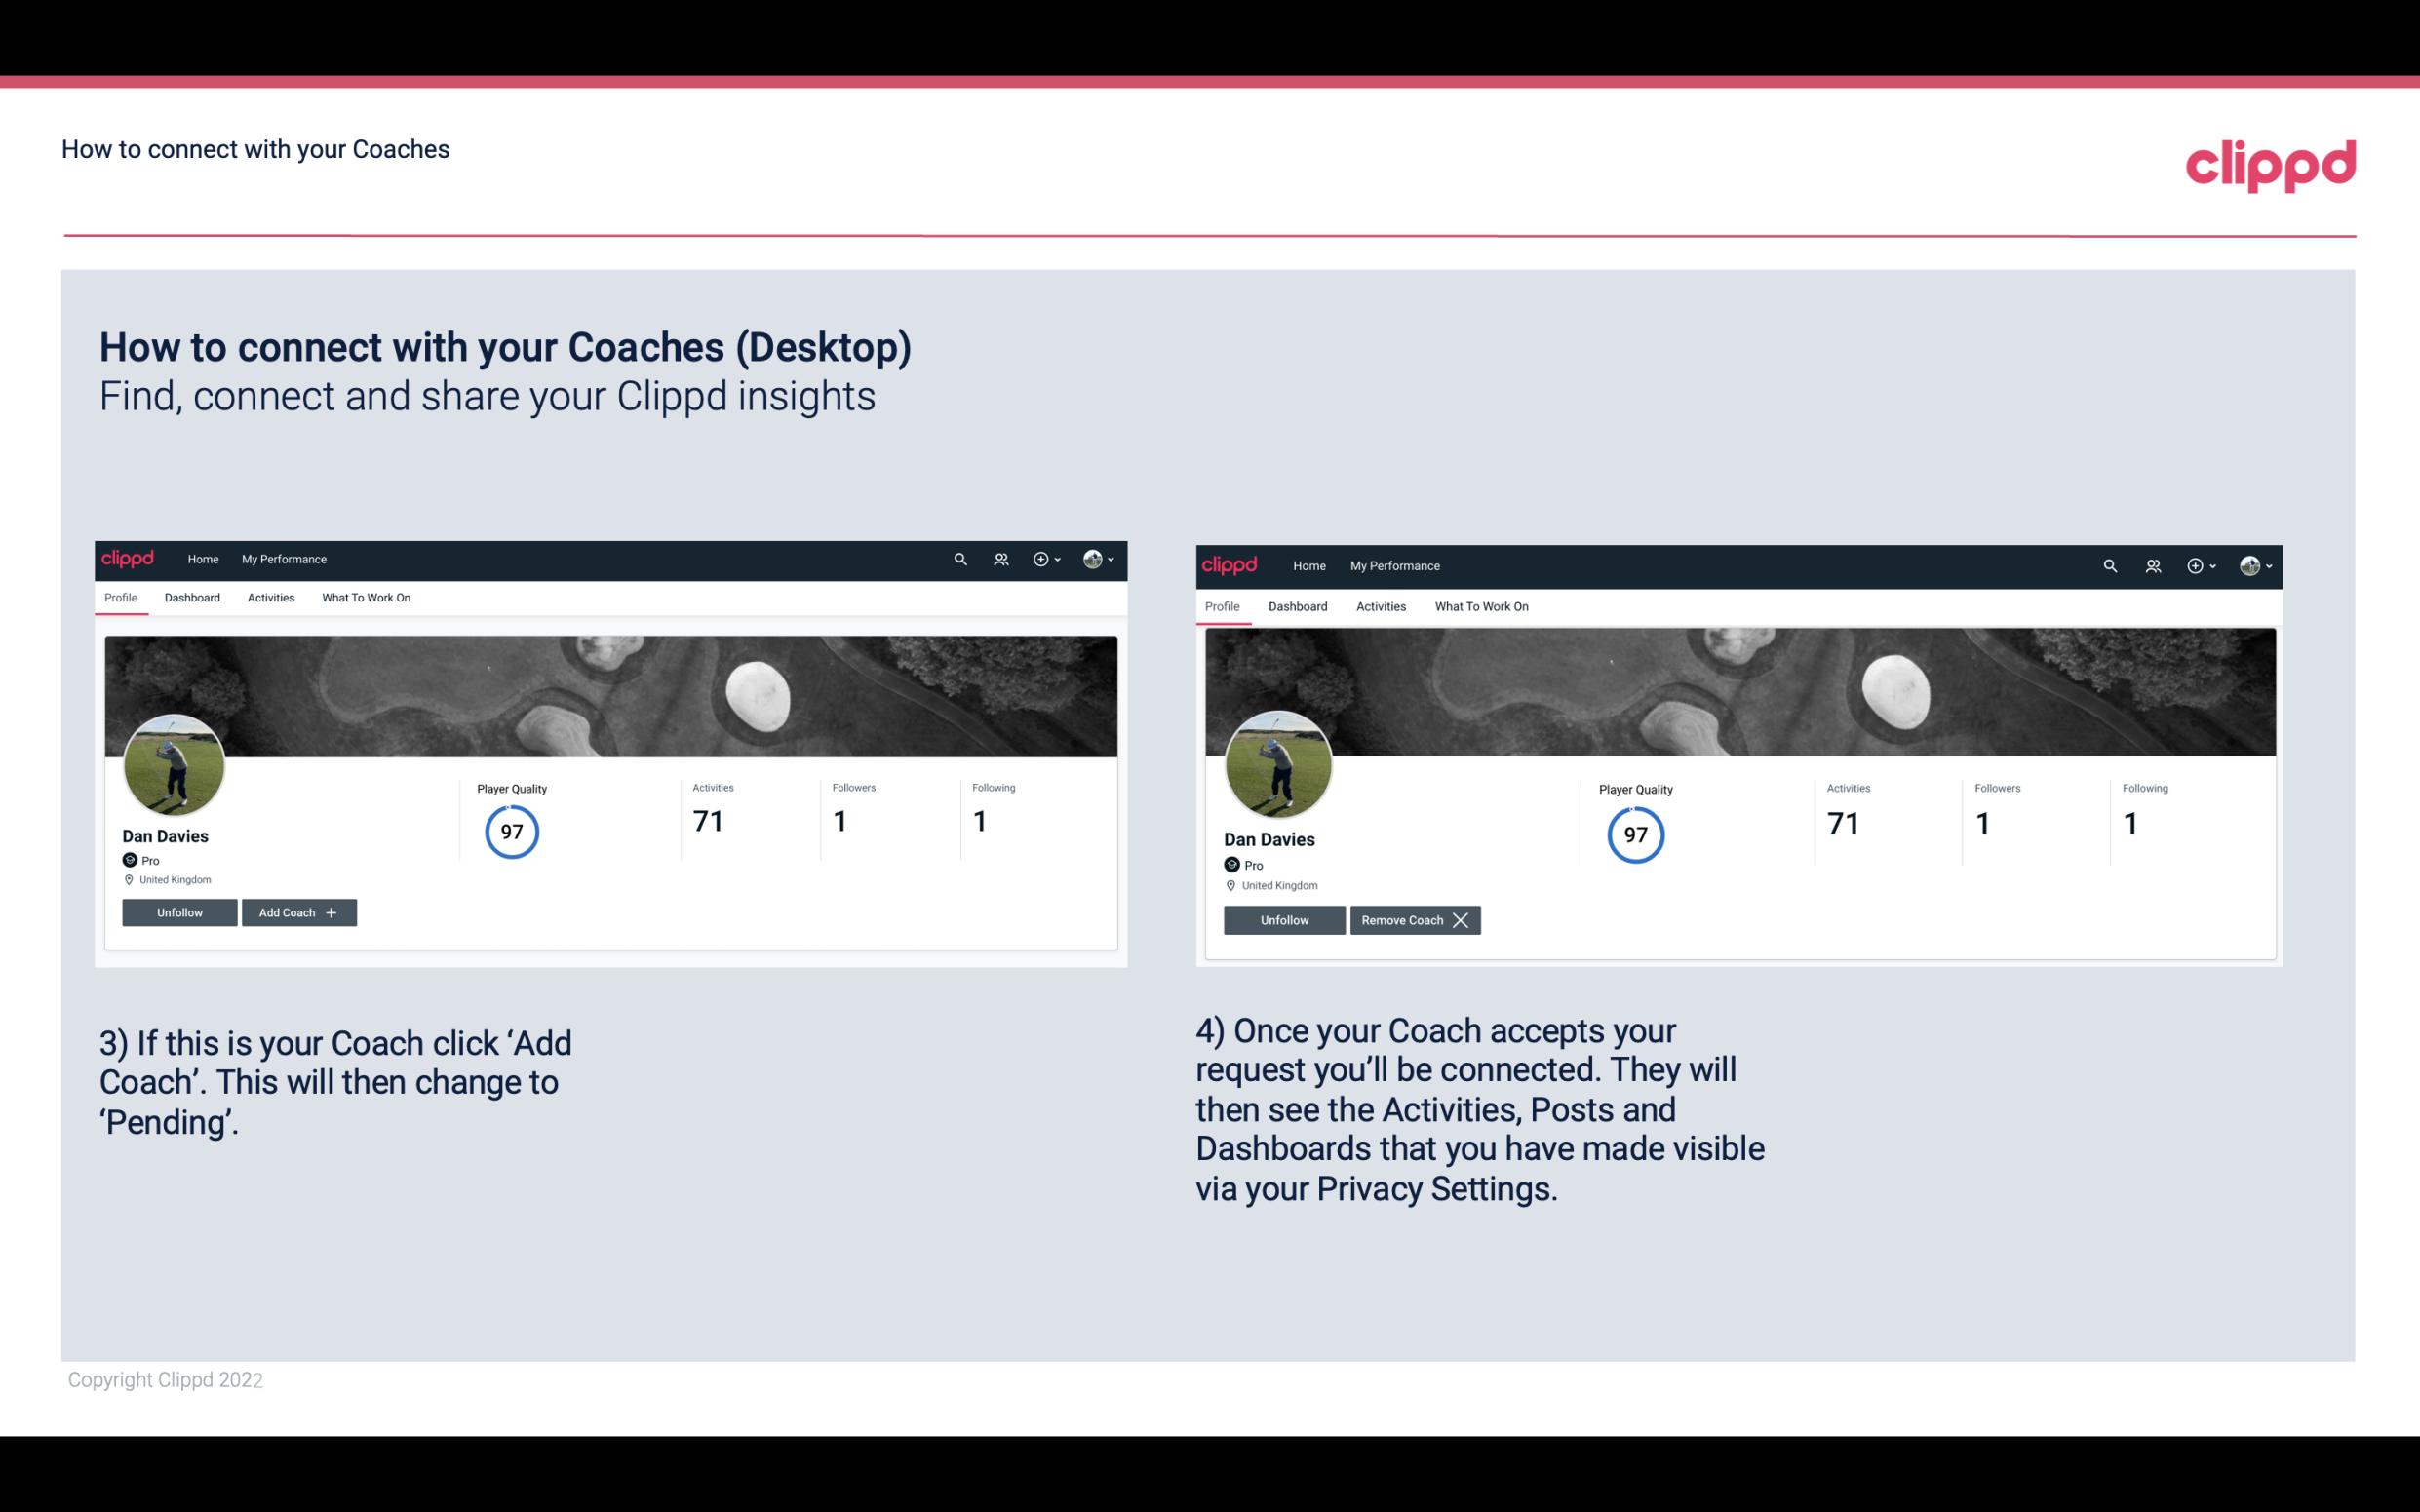Image resolution: width=2420 pixels, height=1512 pixels.
Task: Click the settings gear icon in nav bar
Action: 1042,560
